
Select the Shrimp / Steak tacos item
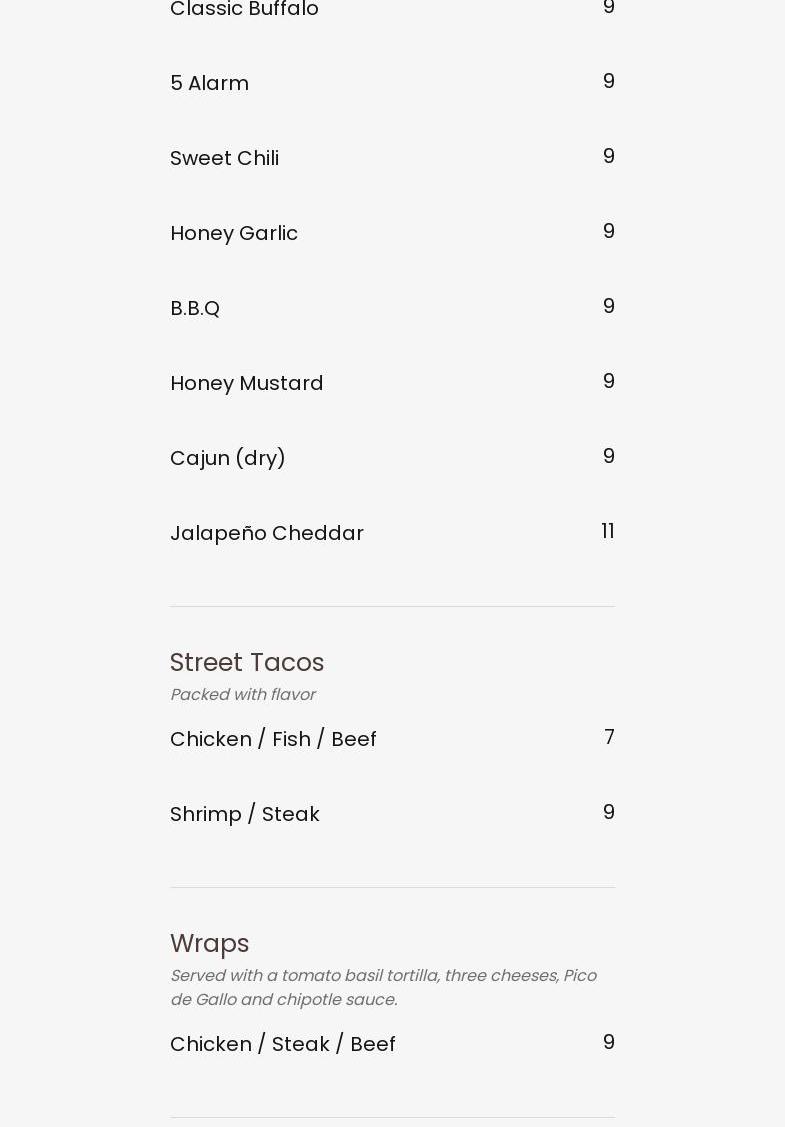[245, 814]
